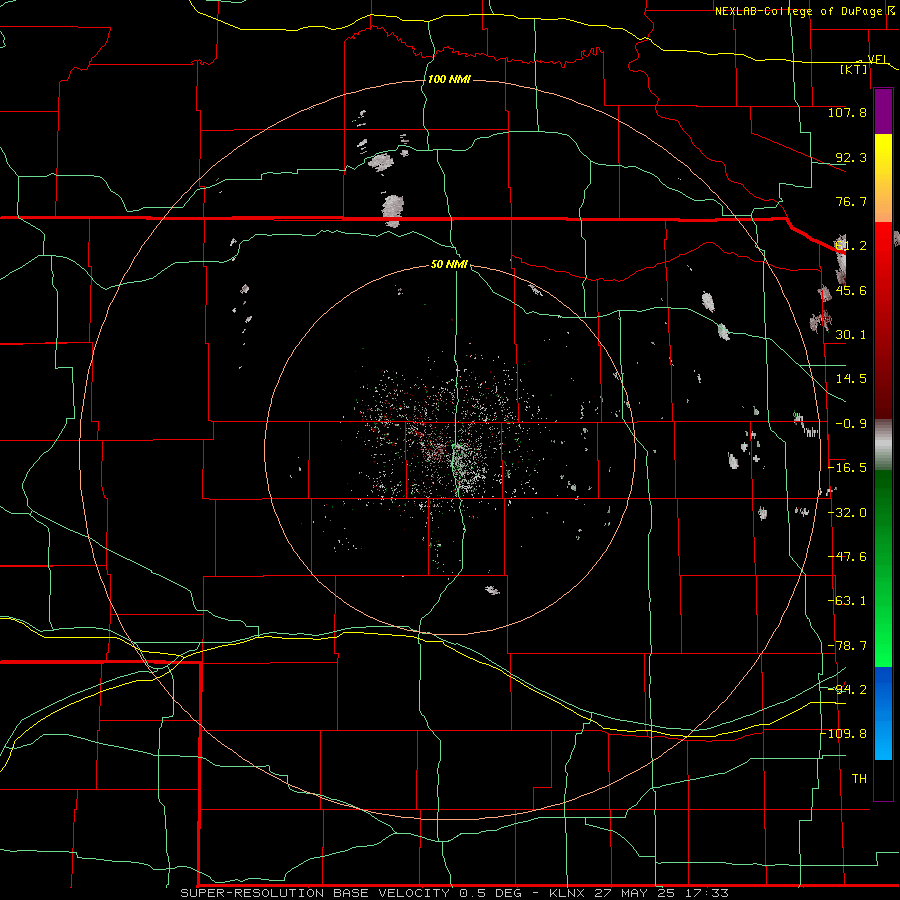Click SUPER-RESOLUTION BASE VELOCITY in footer

pos(315,893)
